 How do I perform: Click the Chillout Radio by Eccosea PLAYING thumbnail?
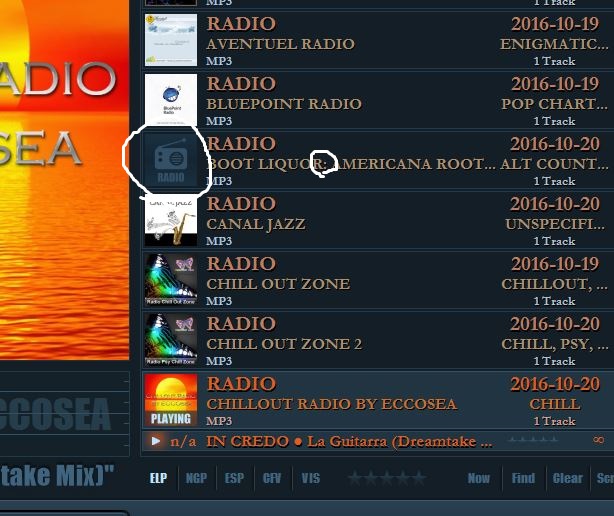(171, 400)
